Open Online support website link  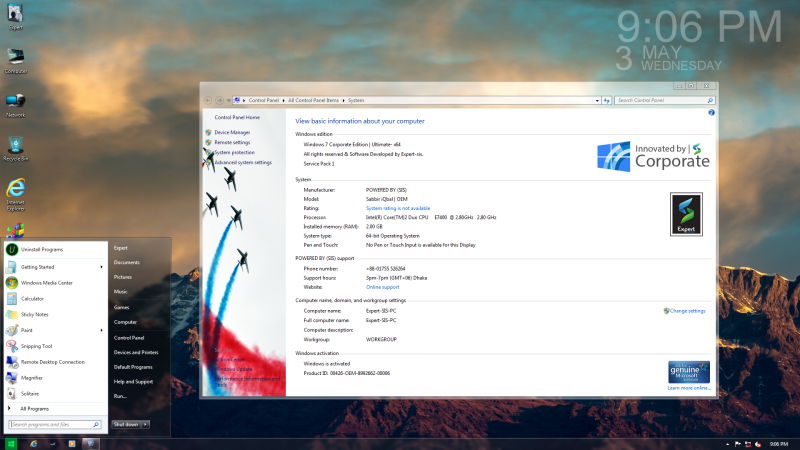coord(383,287)
